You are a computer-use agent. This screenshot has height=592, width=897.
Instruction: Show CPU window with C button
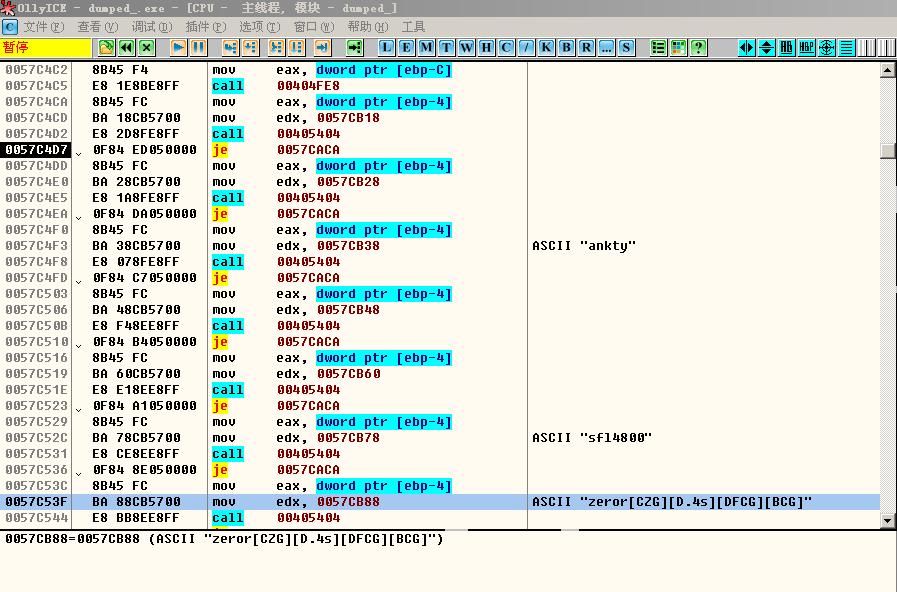506,47
